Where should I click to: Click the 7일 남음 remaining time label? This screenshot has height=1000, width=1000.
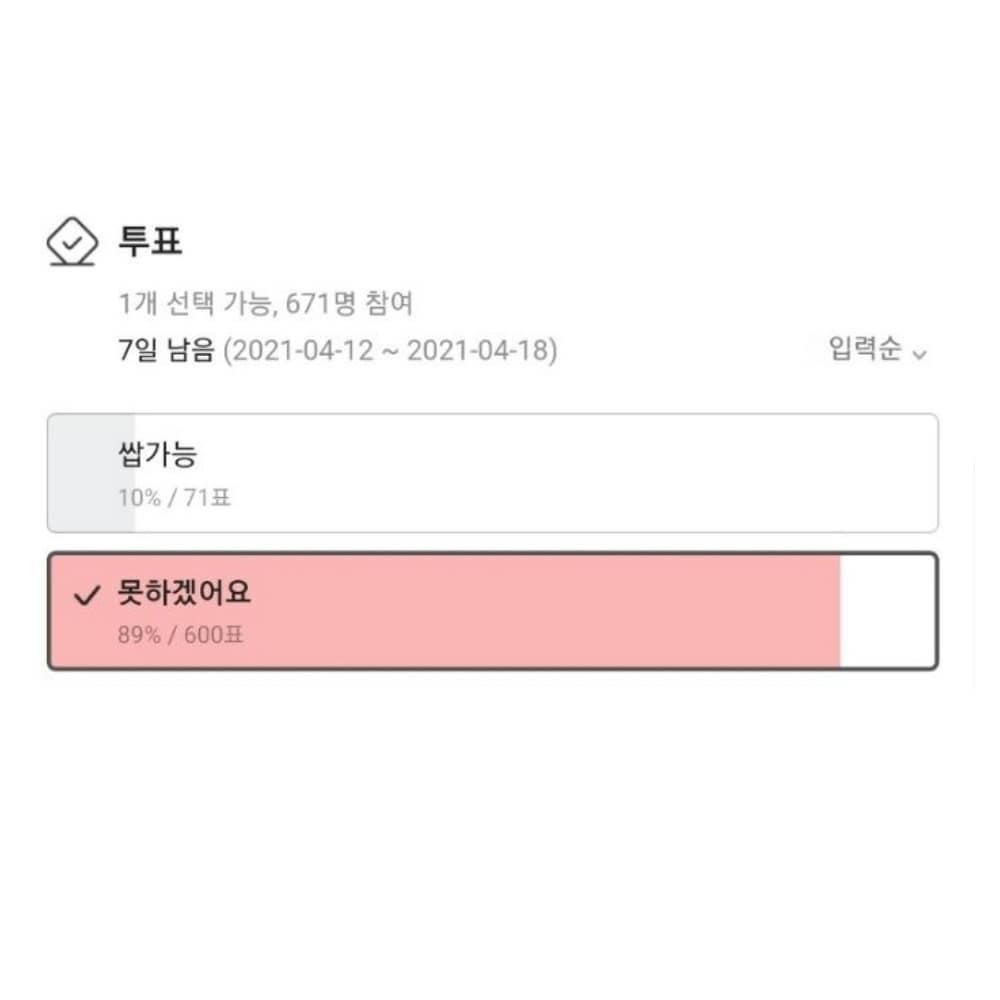(165, 351)
